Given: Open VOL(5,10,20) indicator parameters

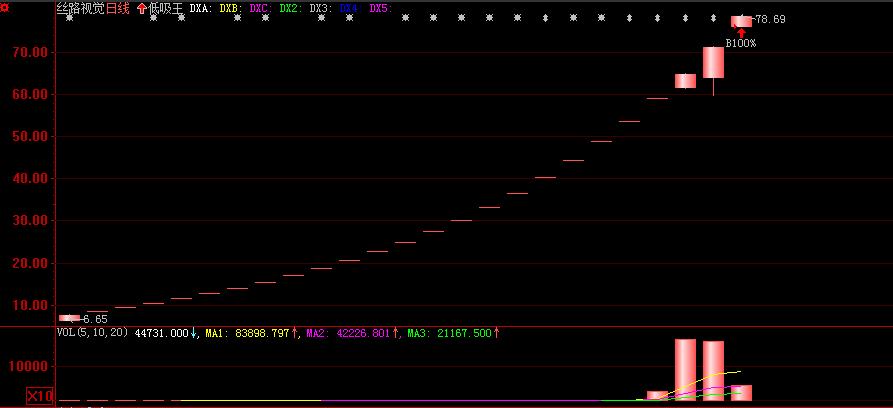Looking at the screenshot, I should 92,333.
